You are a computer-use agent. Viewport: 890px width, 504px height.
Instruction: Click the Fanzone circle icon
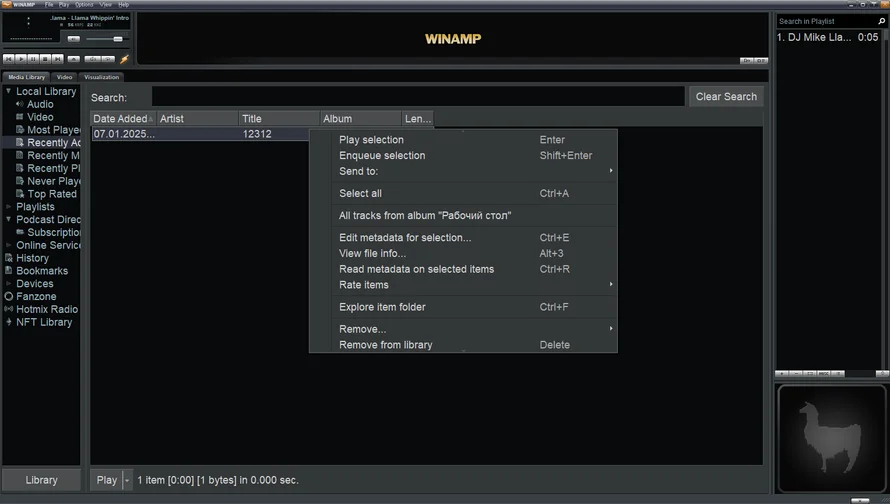[x=9, y=296]
